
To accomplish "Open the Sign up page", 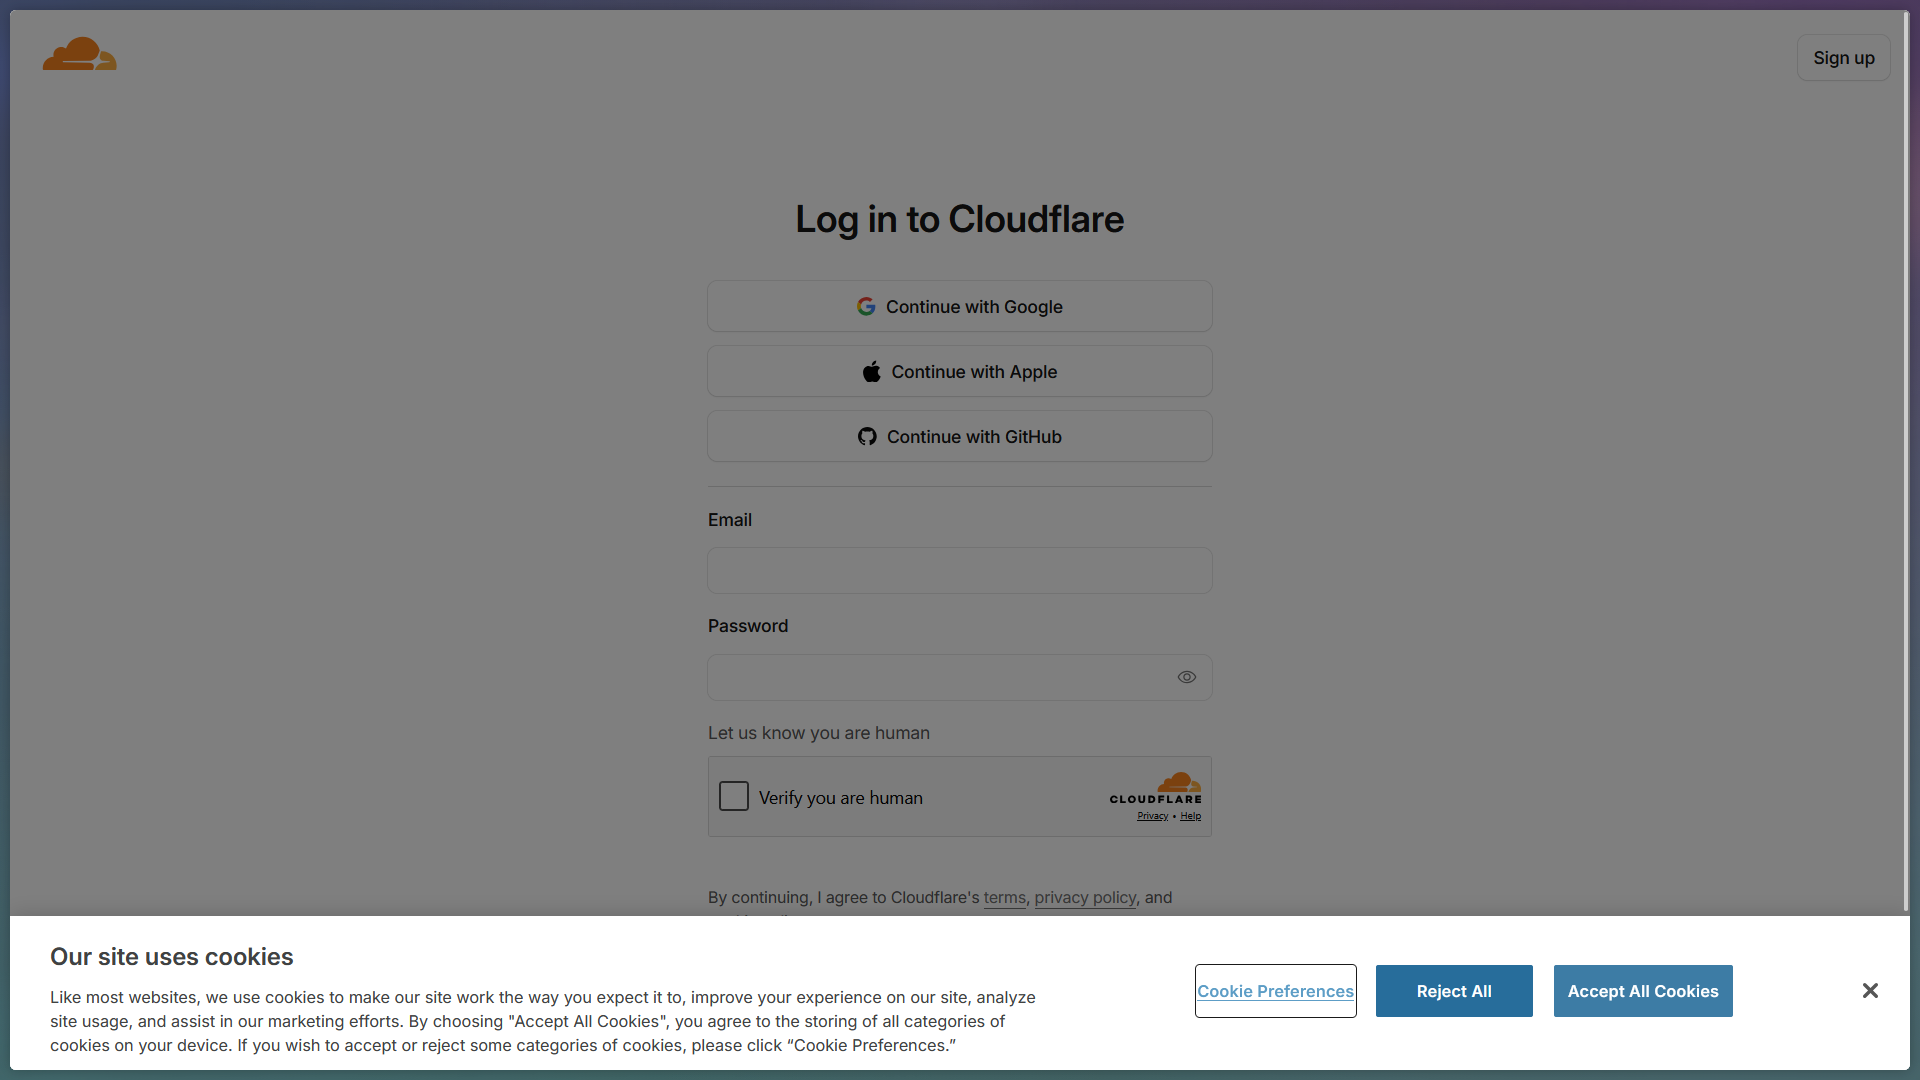I will (x=1844, y=58).
